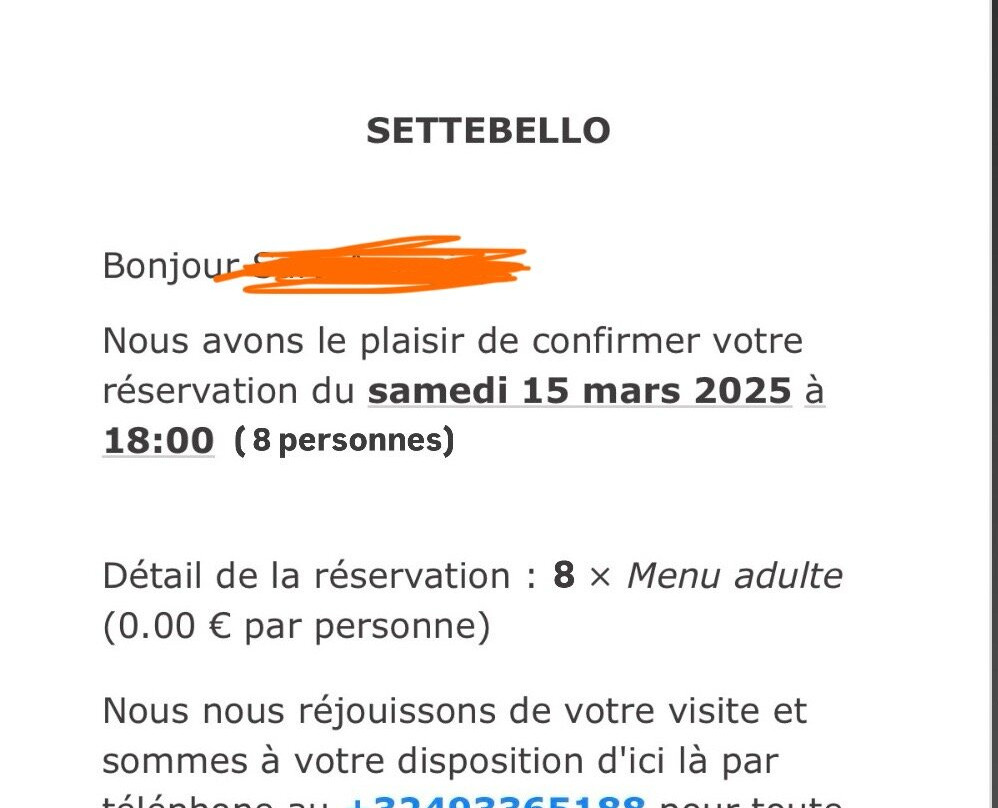Click the '(8 personnes)' annotation

[344, 441]
